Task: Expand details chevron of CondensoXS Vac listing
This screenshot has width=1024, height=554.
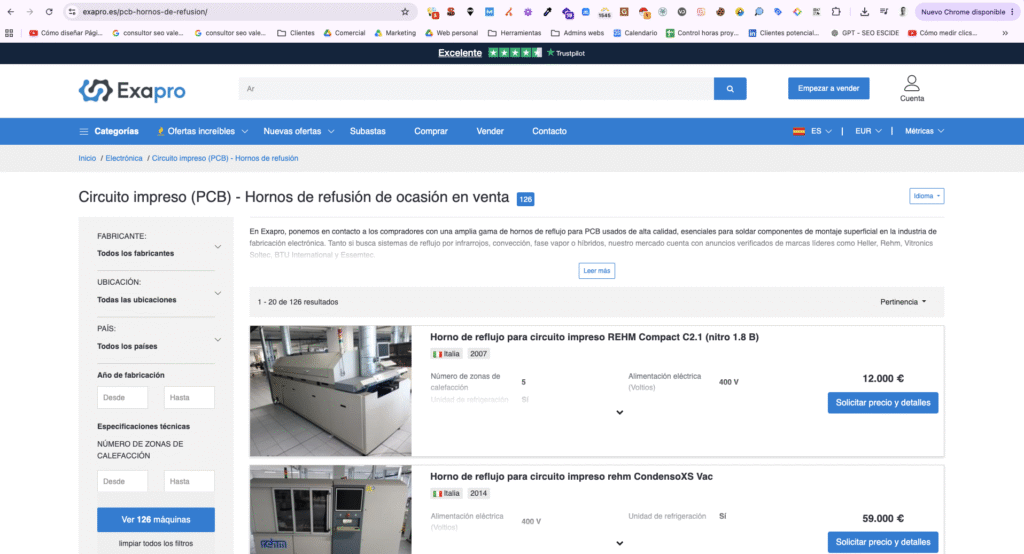Action: [620, 544]
